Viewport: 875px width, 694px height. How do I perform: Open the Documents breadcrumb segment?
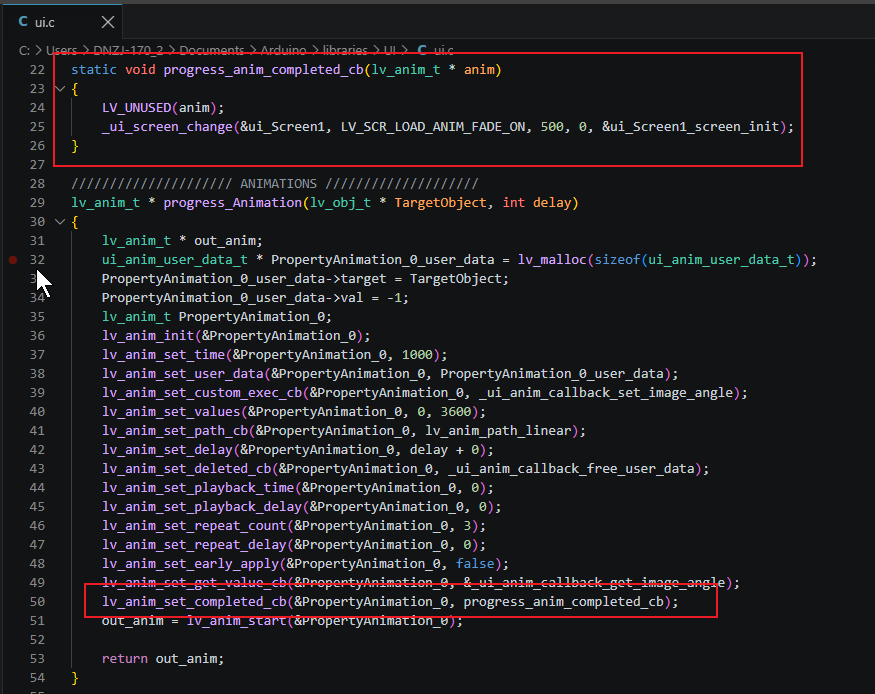pos(211,50)
